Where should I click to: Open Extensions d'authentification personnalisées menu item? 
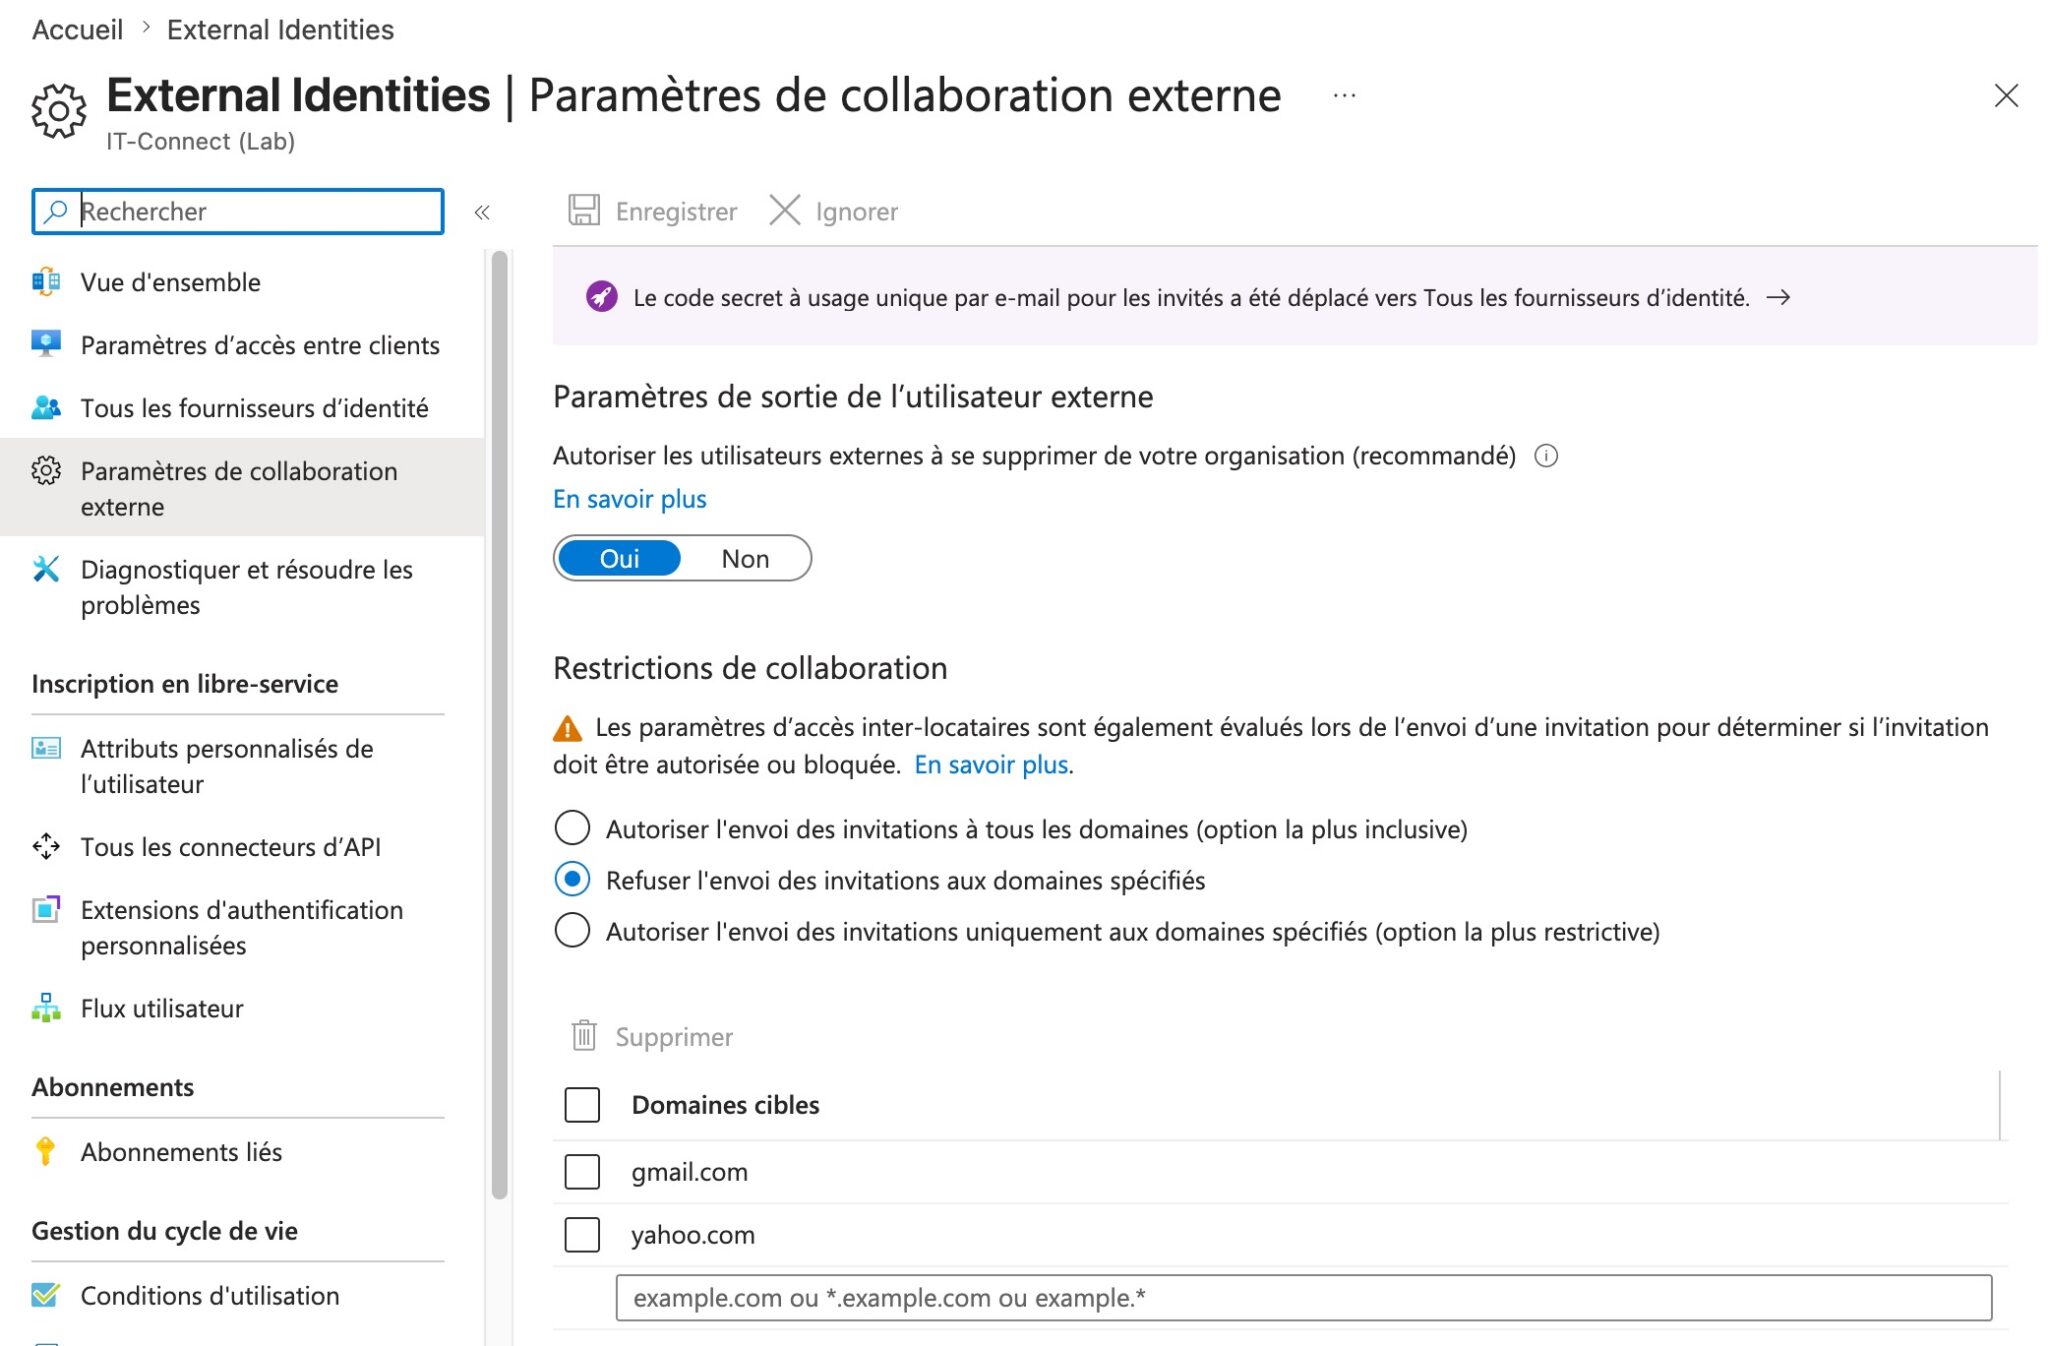point(242,927)
